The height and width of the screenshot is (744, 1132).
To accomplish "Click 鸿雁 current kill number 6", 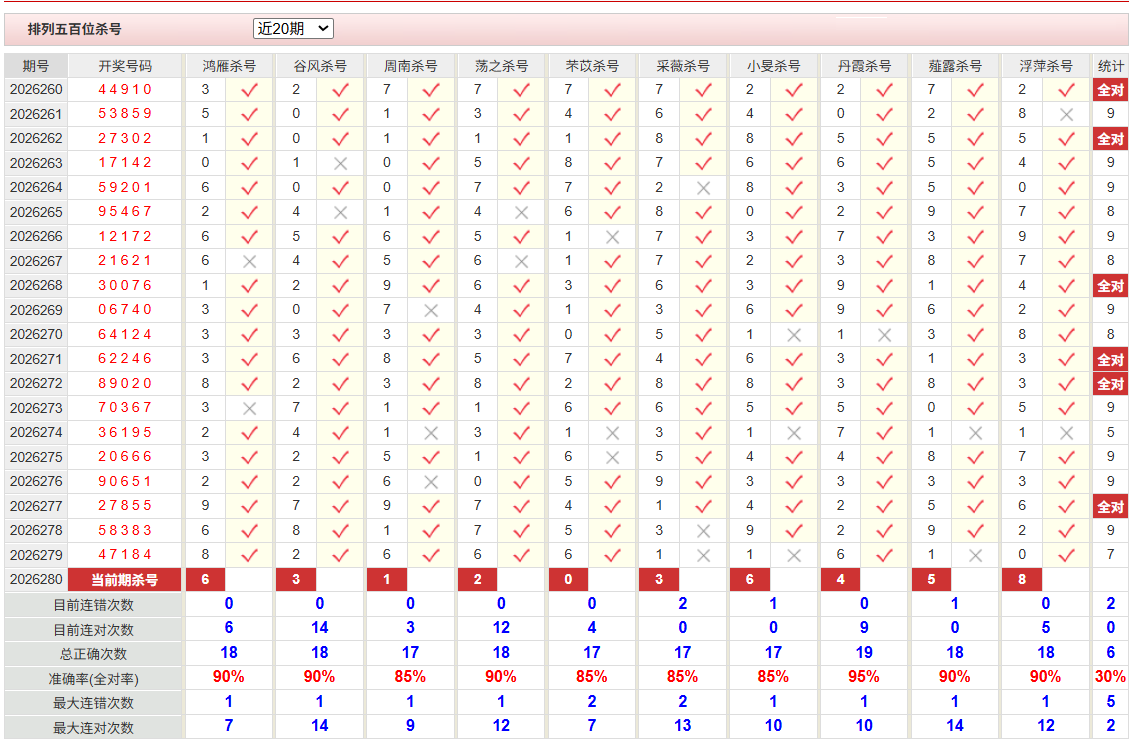I will [x=205, y=579].
